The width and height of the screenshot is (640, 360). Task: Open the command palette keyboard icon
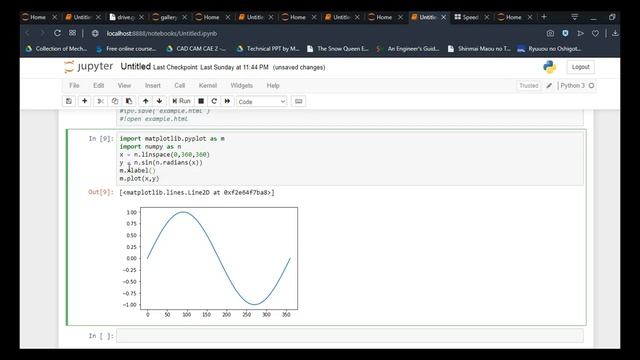[298, 101]
